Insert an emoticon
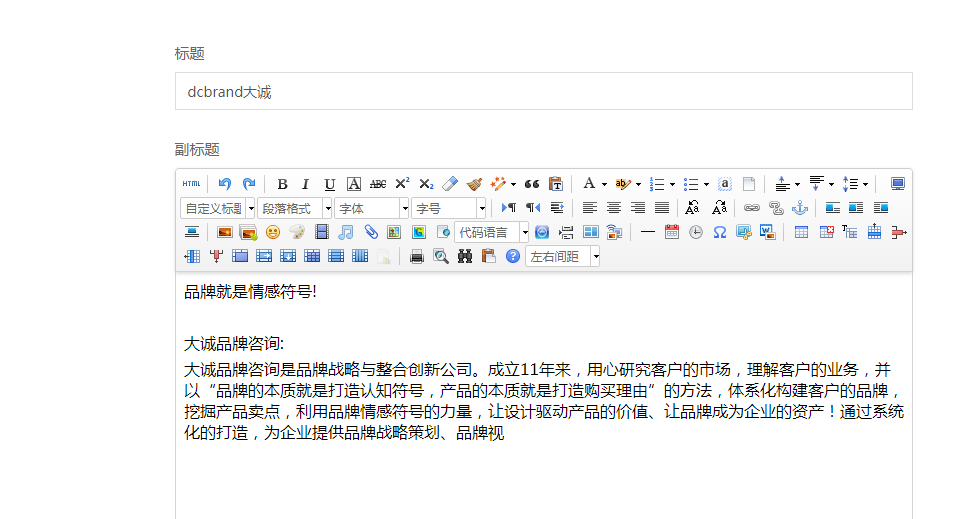The image size is (967, 519). pos(273,232)
